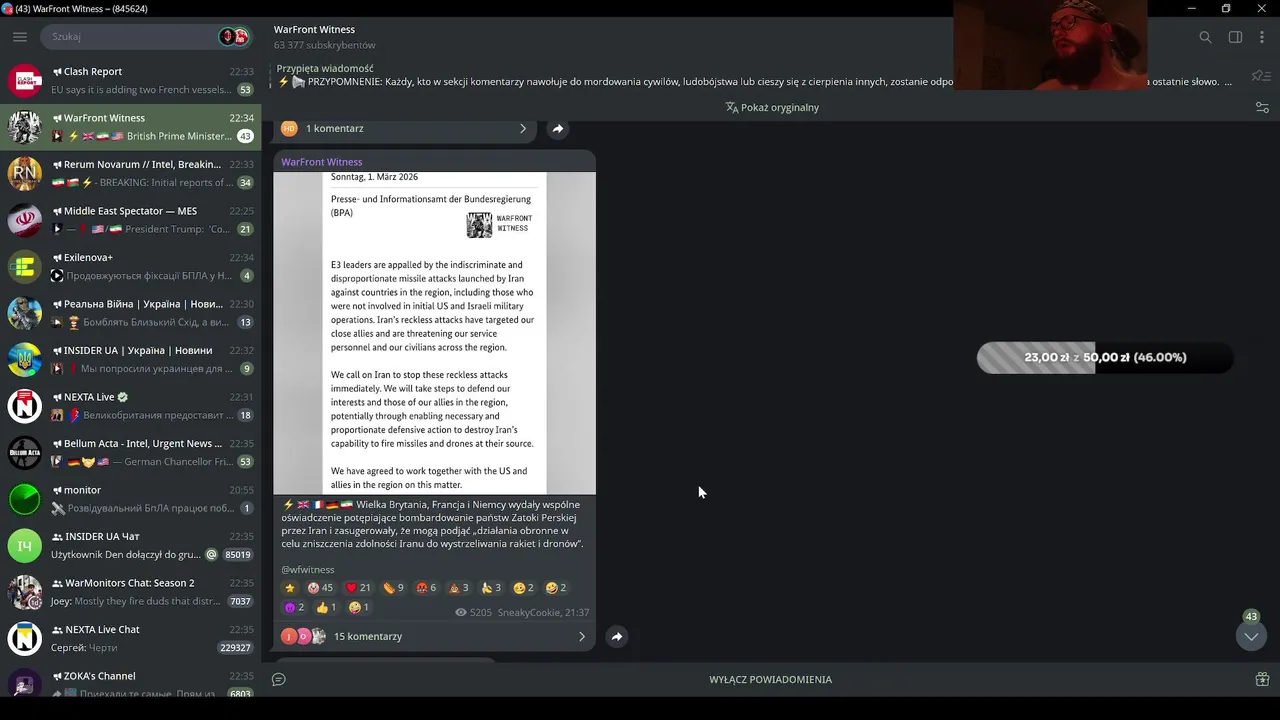Open translation settings icon
Screen dimensions: 1280x720
[x=1262, y=107]
